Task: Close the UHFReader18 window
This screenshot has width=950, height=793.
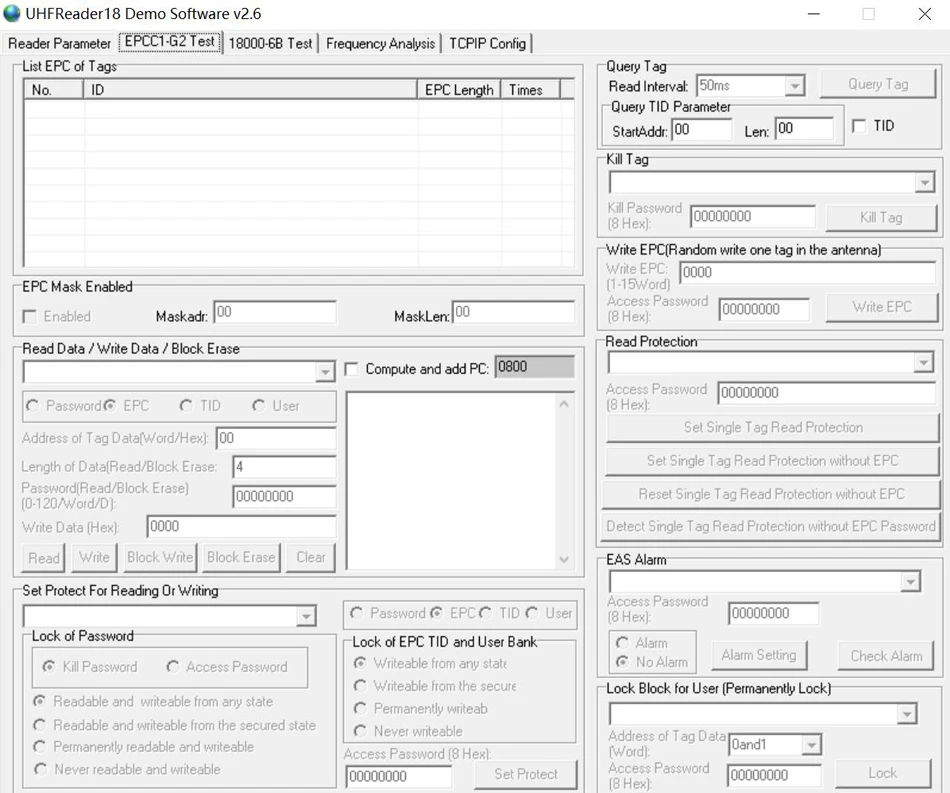Action: (x=925, y=14)
